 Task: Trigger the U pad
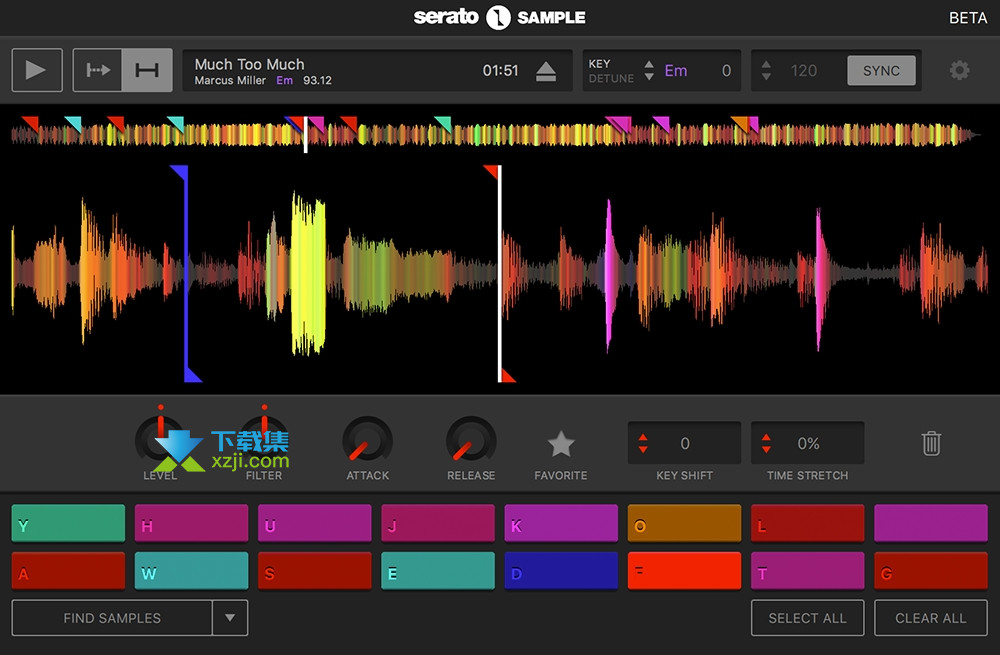coord(314,524)
